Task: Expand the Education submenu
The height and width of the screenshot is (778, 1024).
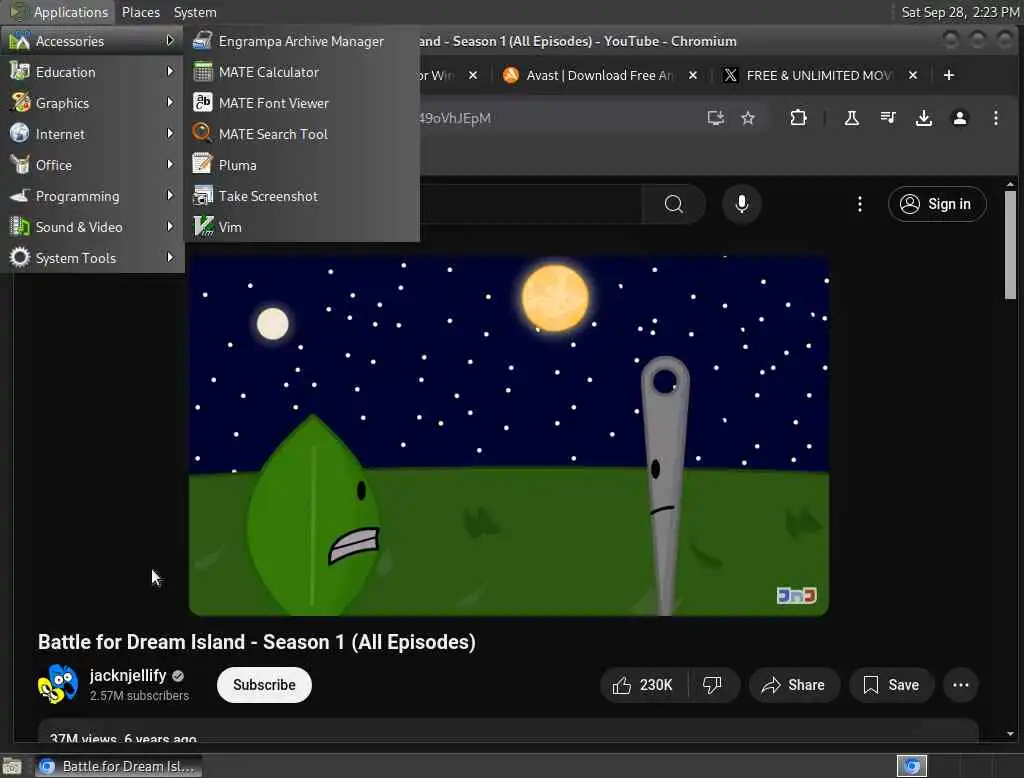Action: pyautogui.click(x=92, y=72)
